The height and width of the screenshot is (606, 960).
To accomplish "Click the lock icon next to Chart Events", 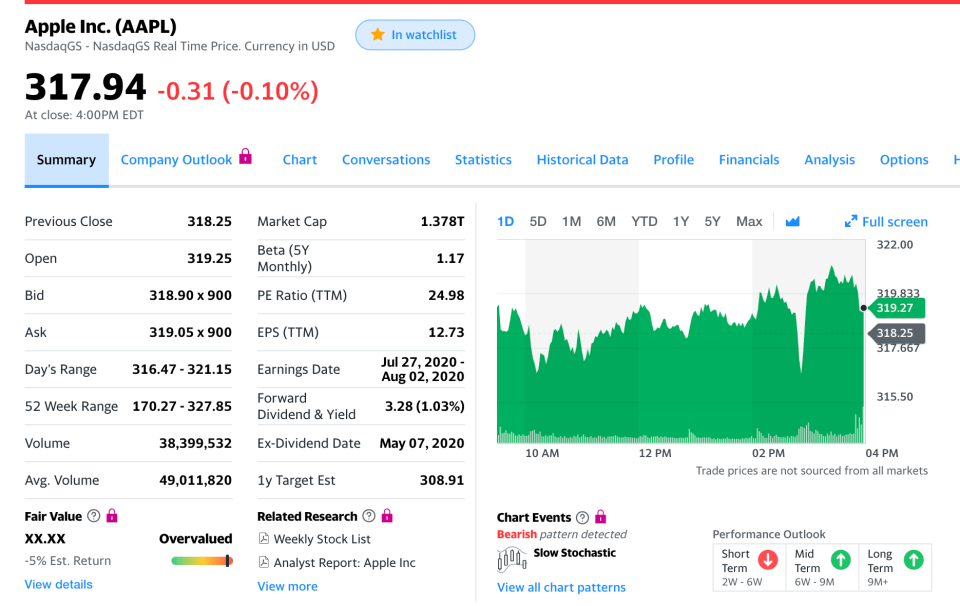I will [601, 517].
